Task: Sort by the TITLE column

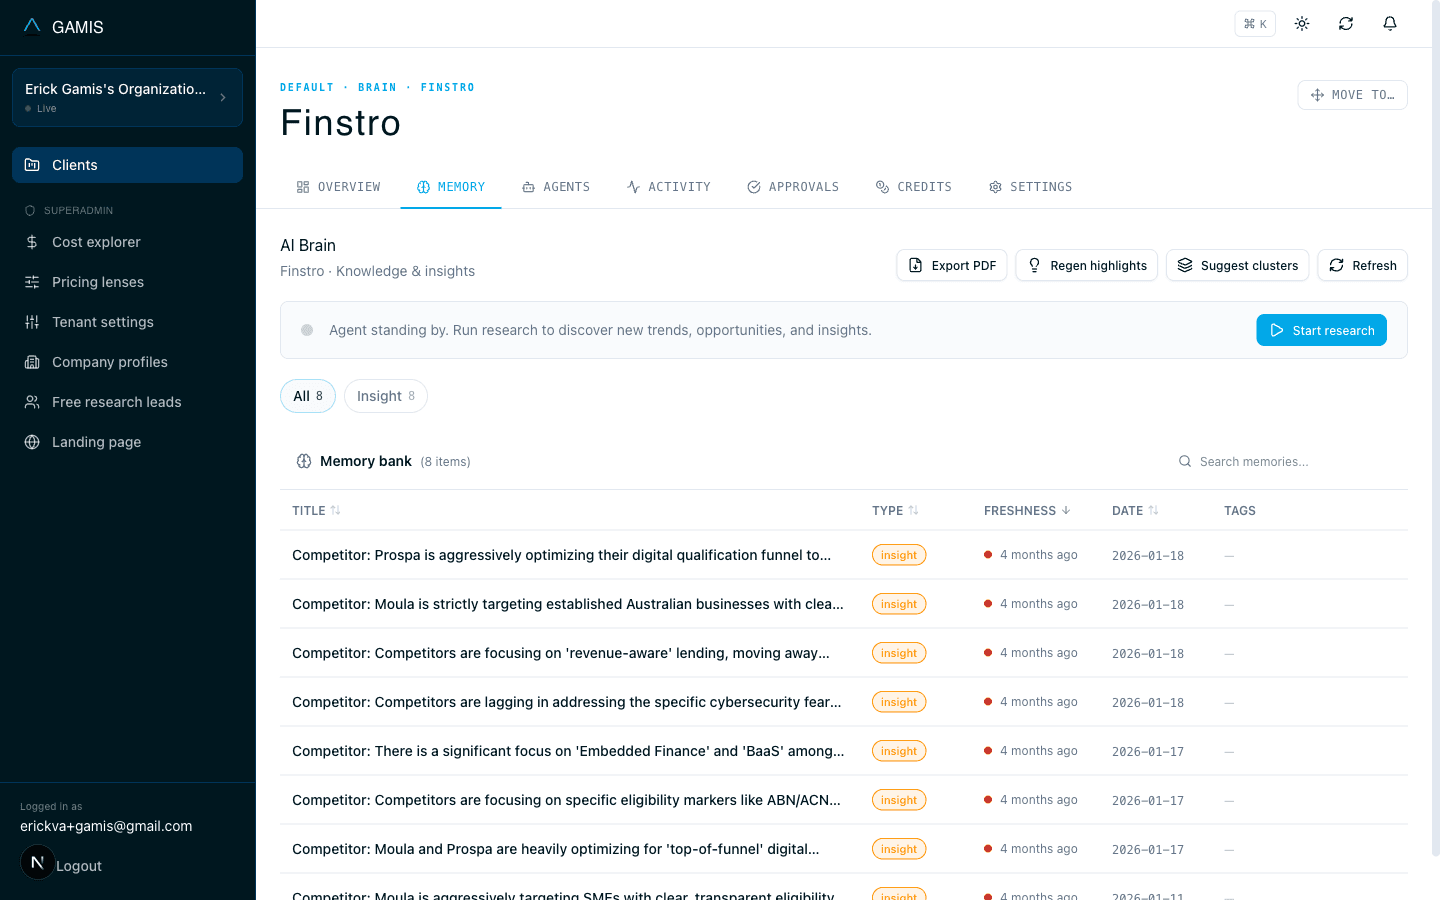Action: (x=316, y=510)
